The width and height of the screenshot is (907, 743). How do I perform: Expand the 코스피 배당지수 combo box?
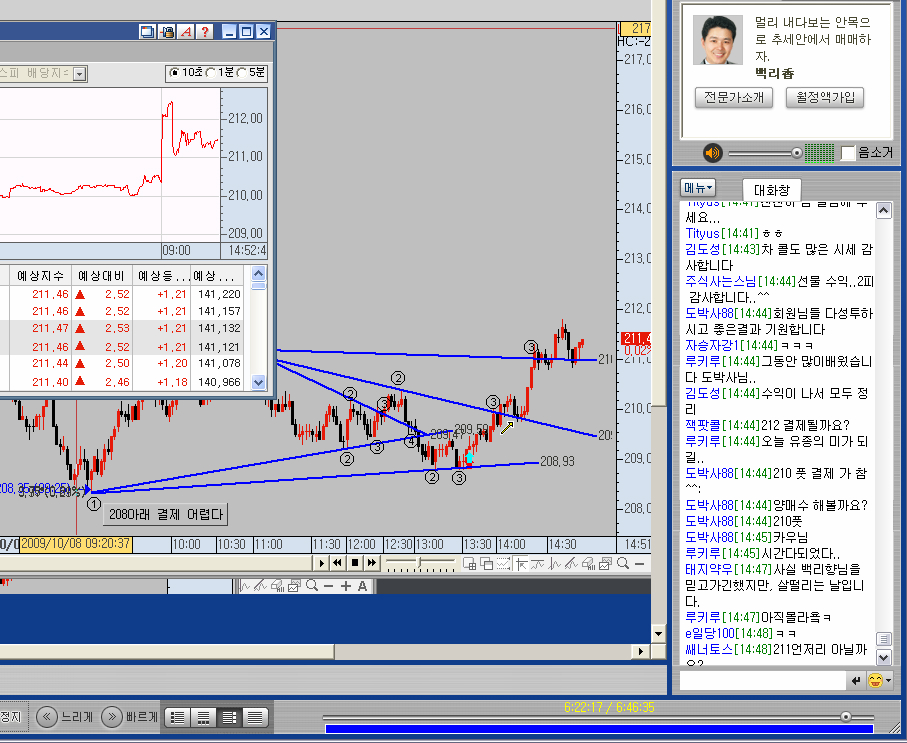80,73
